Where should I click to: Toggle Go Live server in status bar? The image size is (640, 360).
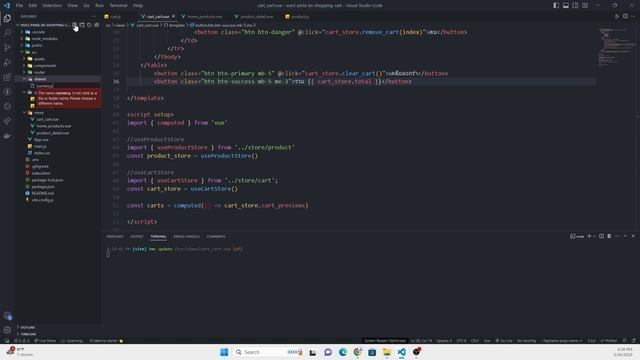point(504,340)
